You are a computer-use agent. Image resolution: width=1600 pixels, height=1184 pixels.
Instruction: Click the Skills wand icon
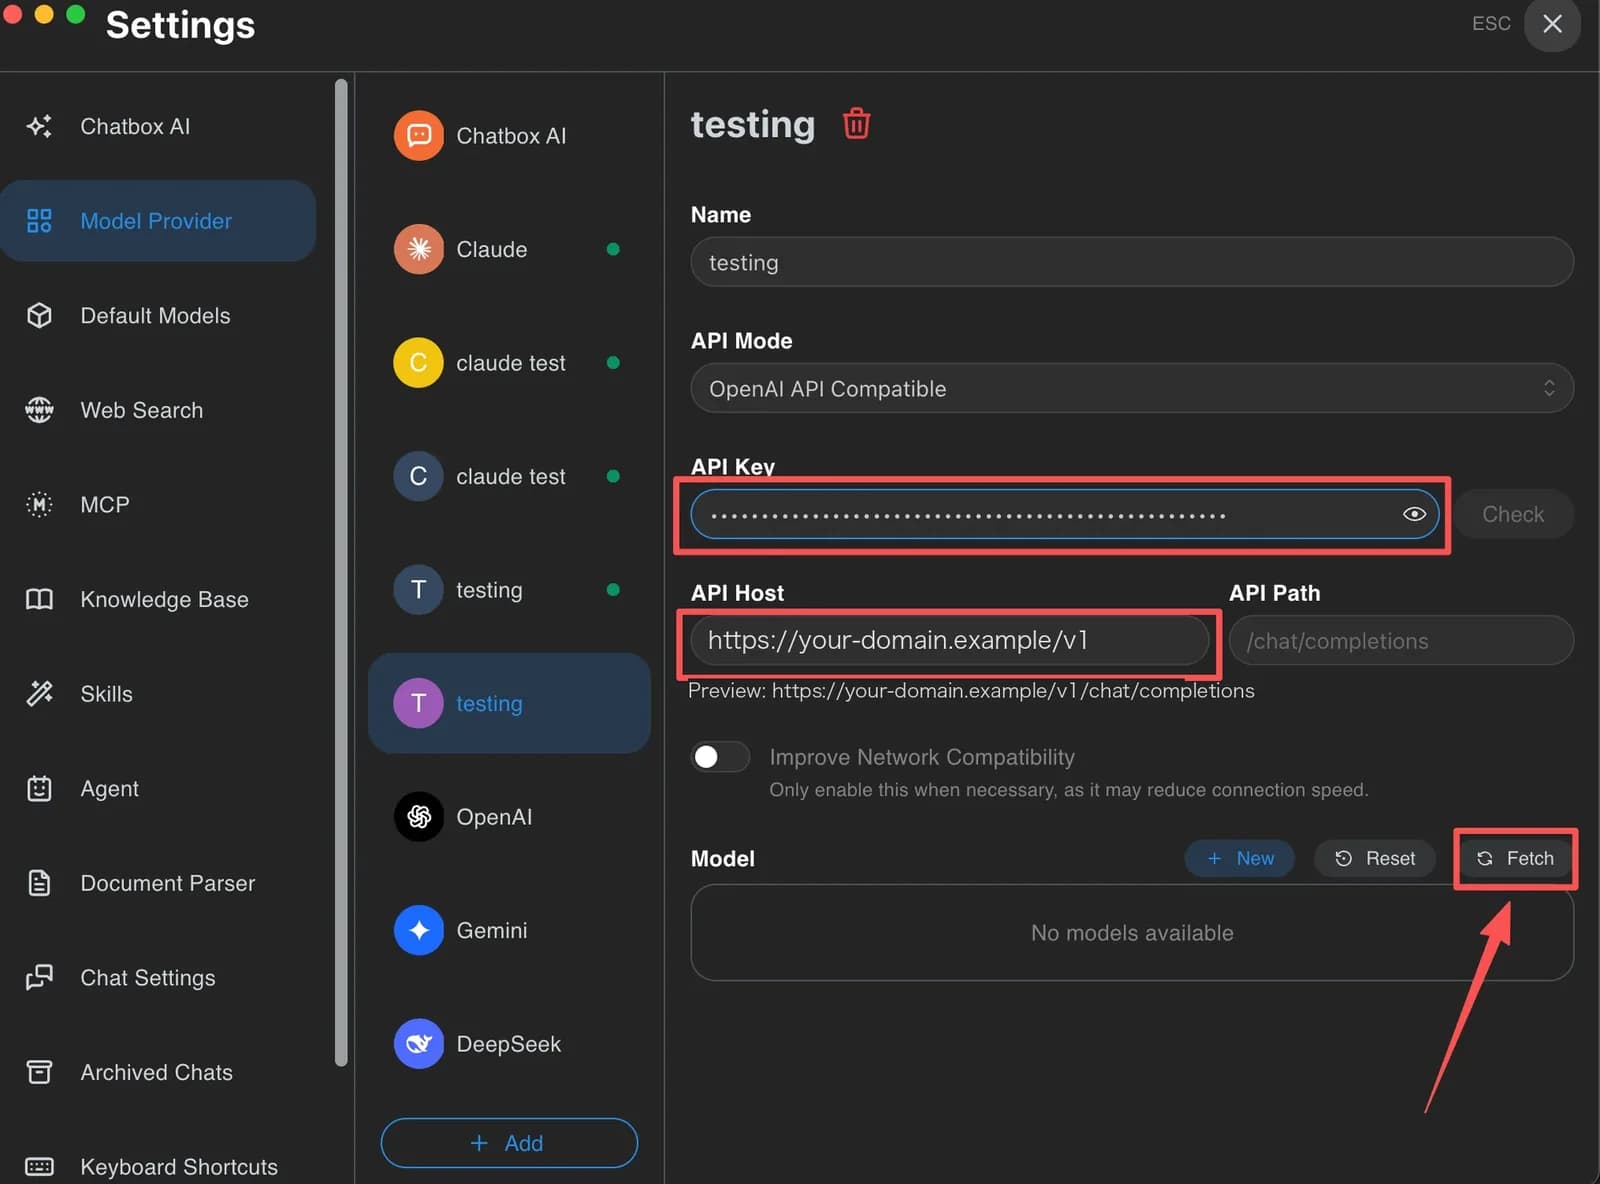(x=39, y=694)
